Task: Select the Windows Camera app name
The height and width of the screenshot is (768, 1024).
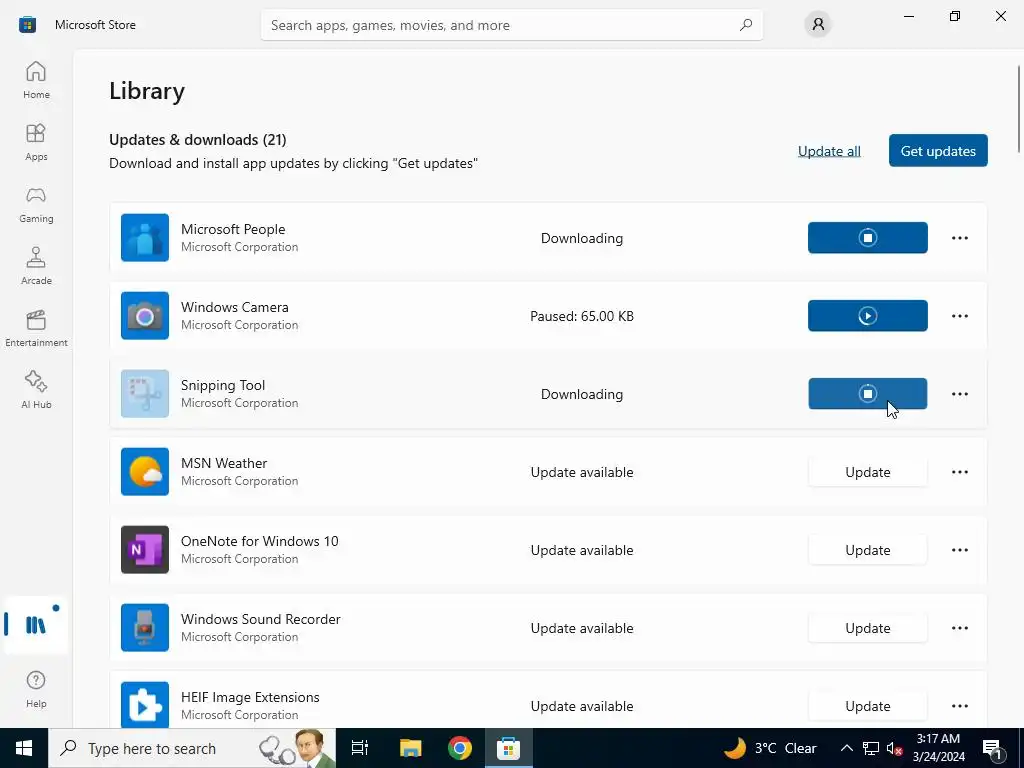Action: pyautogui.click(x=234, y=307)
